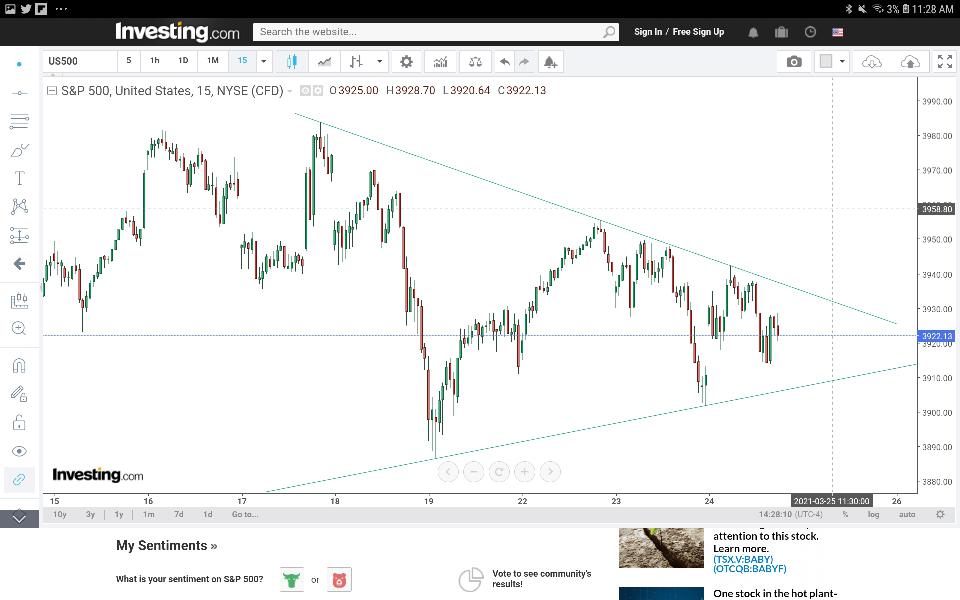The width and height of the screenshot is (960, 600).
Task: Open the My Sentiments link
Action: pos(167,546)
